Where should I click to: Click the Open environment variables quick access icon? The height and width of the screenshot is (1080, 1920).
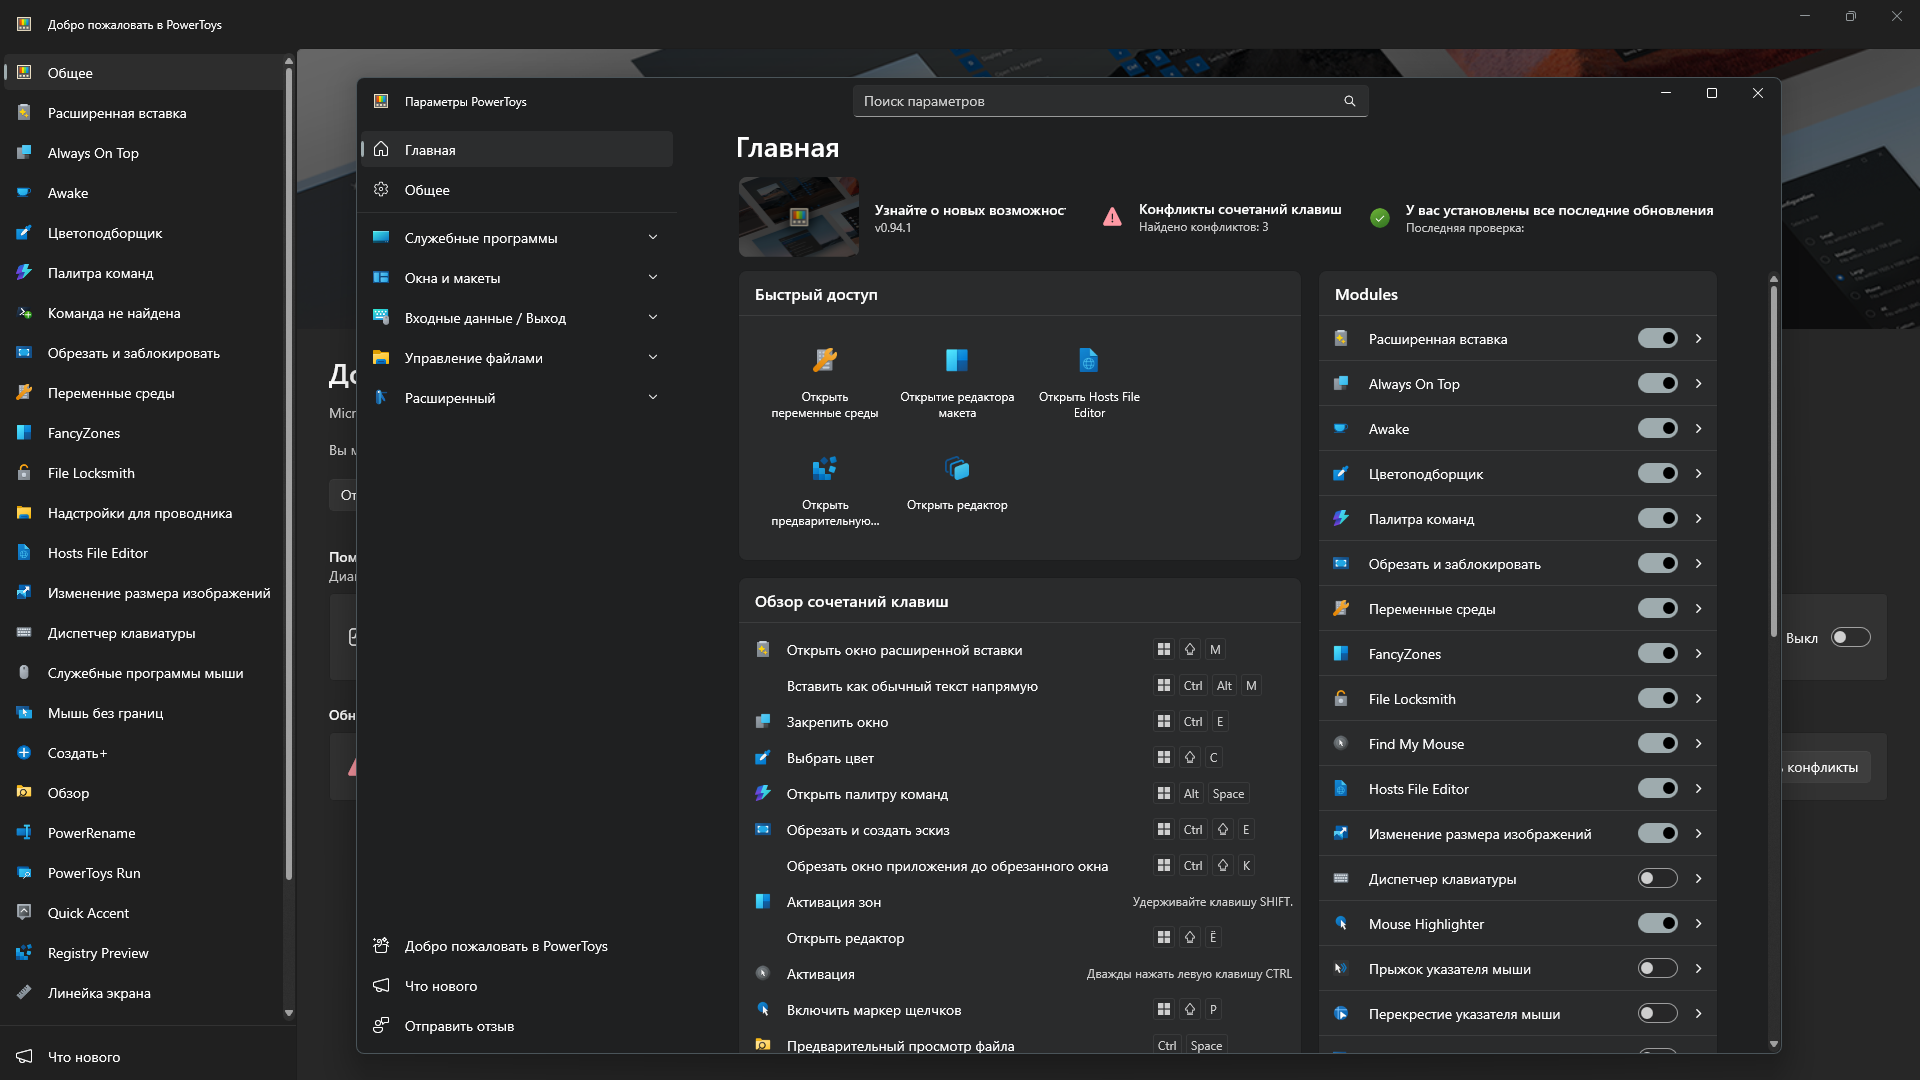coord(824,360)
